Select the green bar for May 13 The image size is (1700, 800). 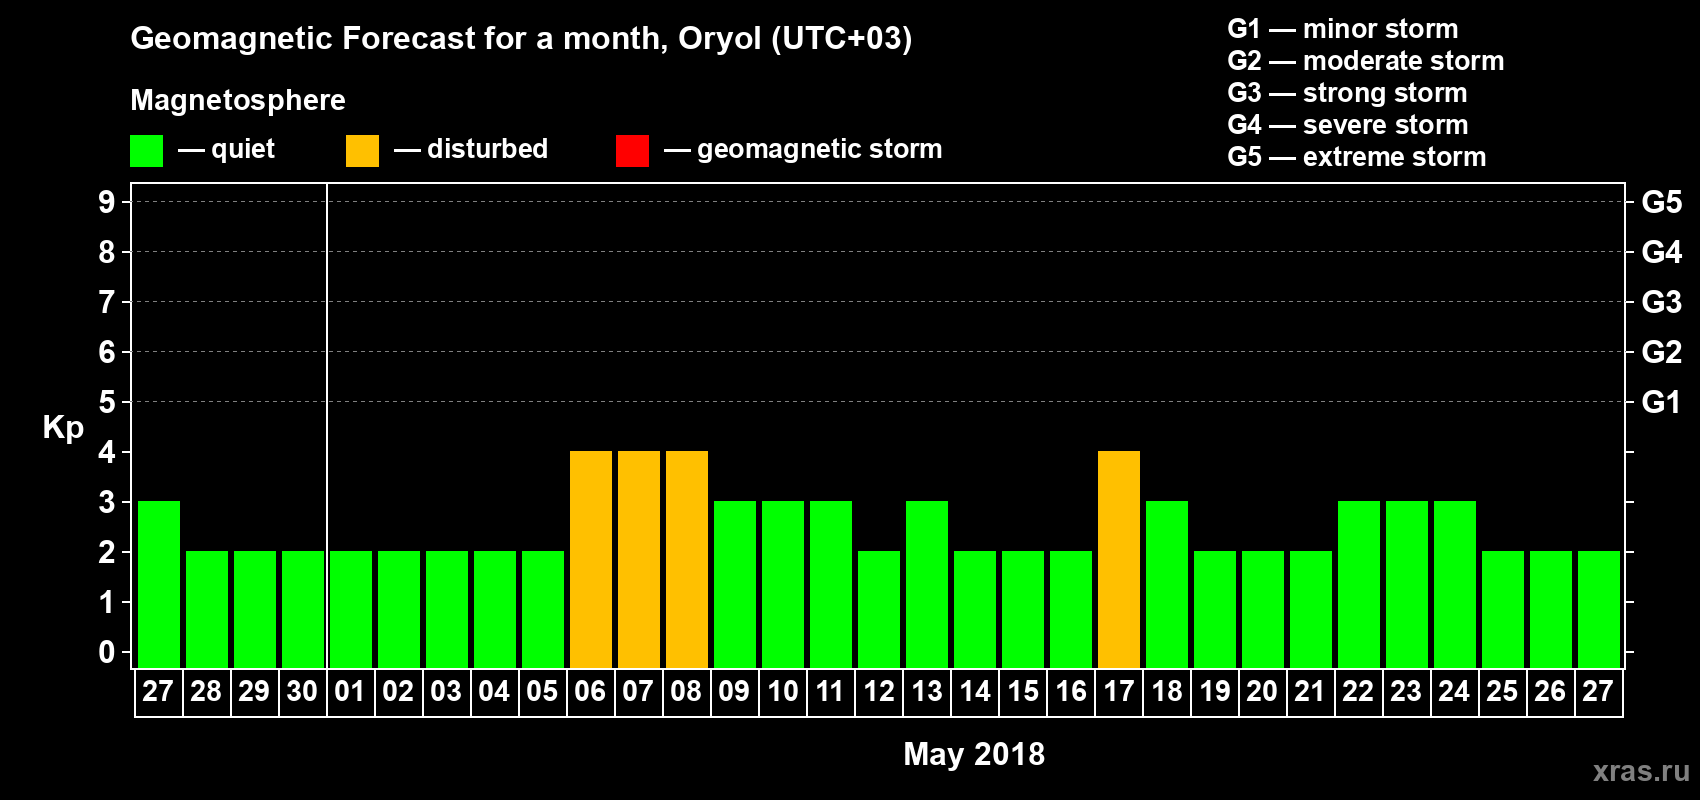point(927,584)
